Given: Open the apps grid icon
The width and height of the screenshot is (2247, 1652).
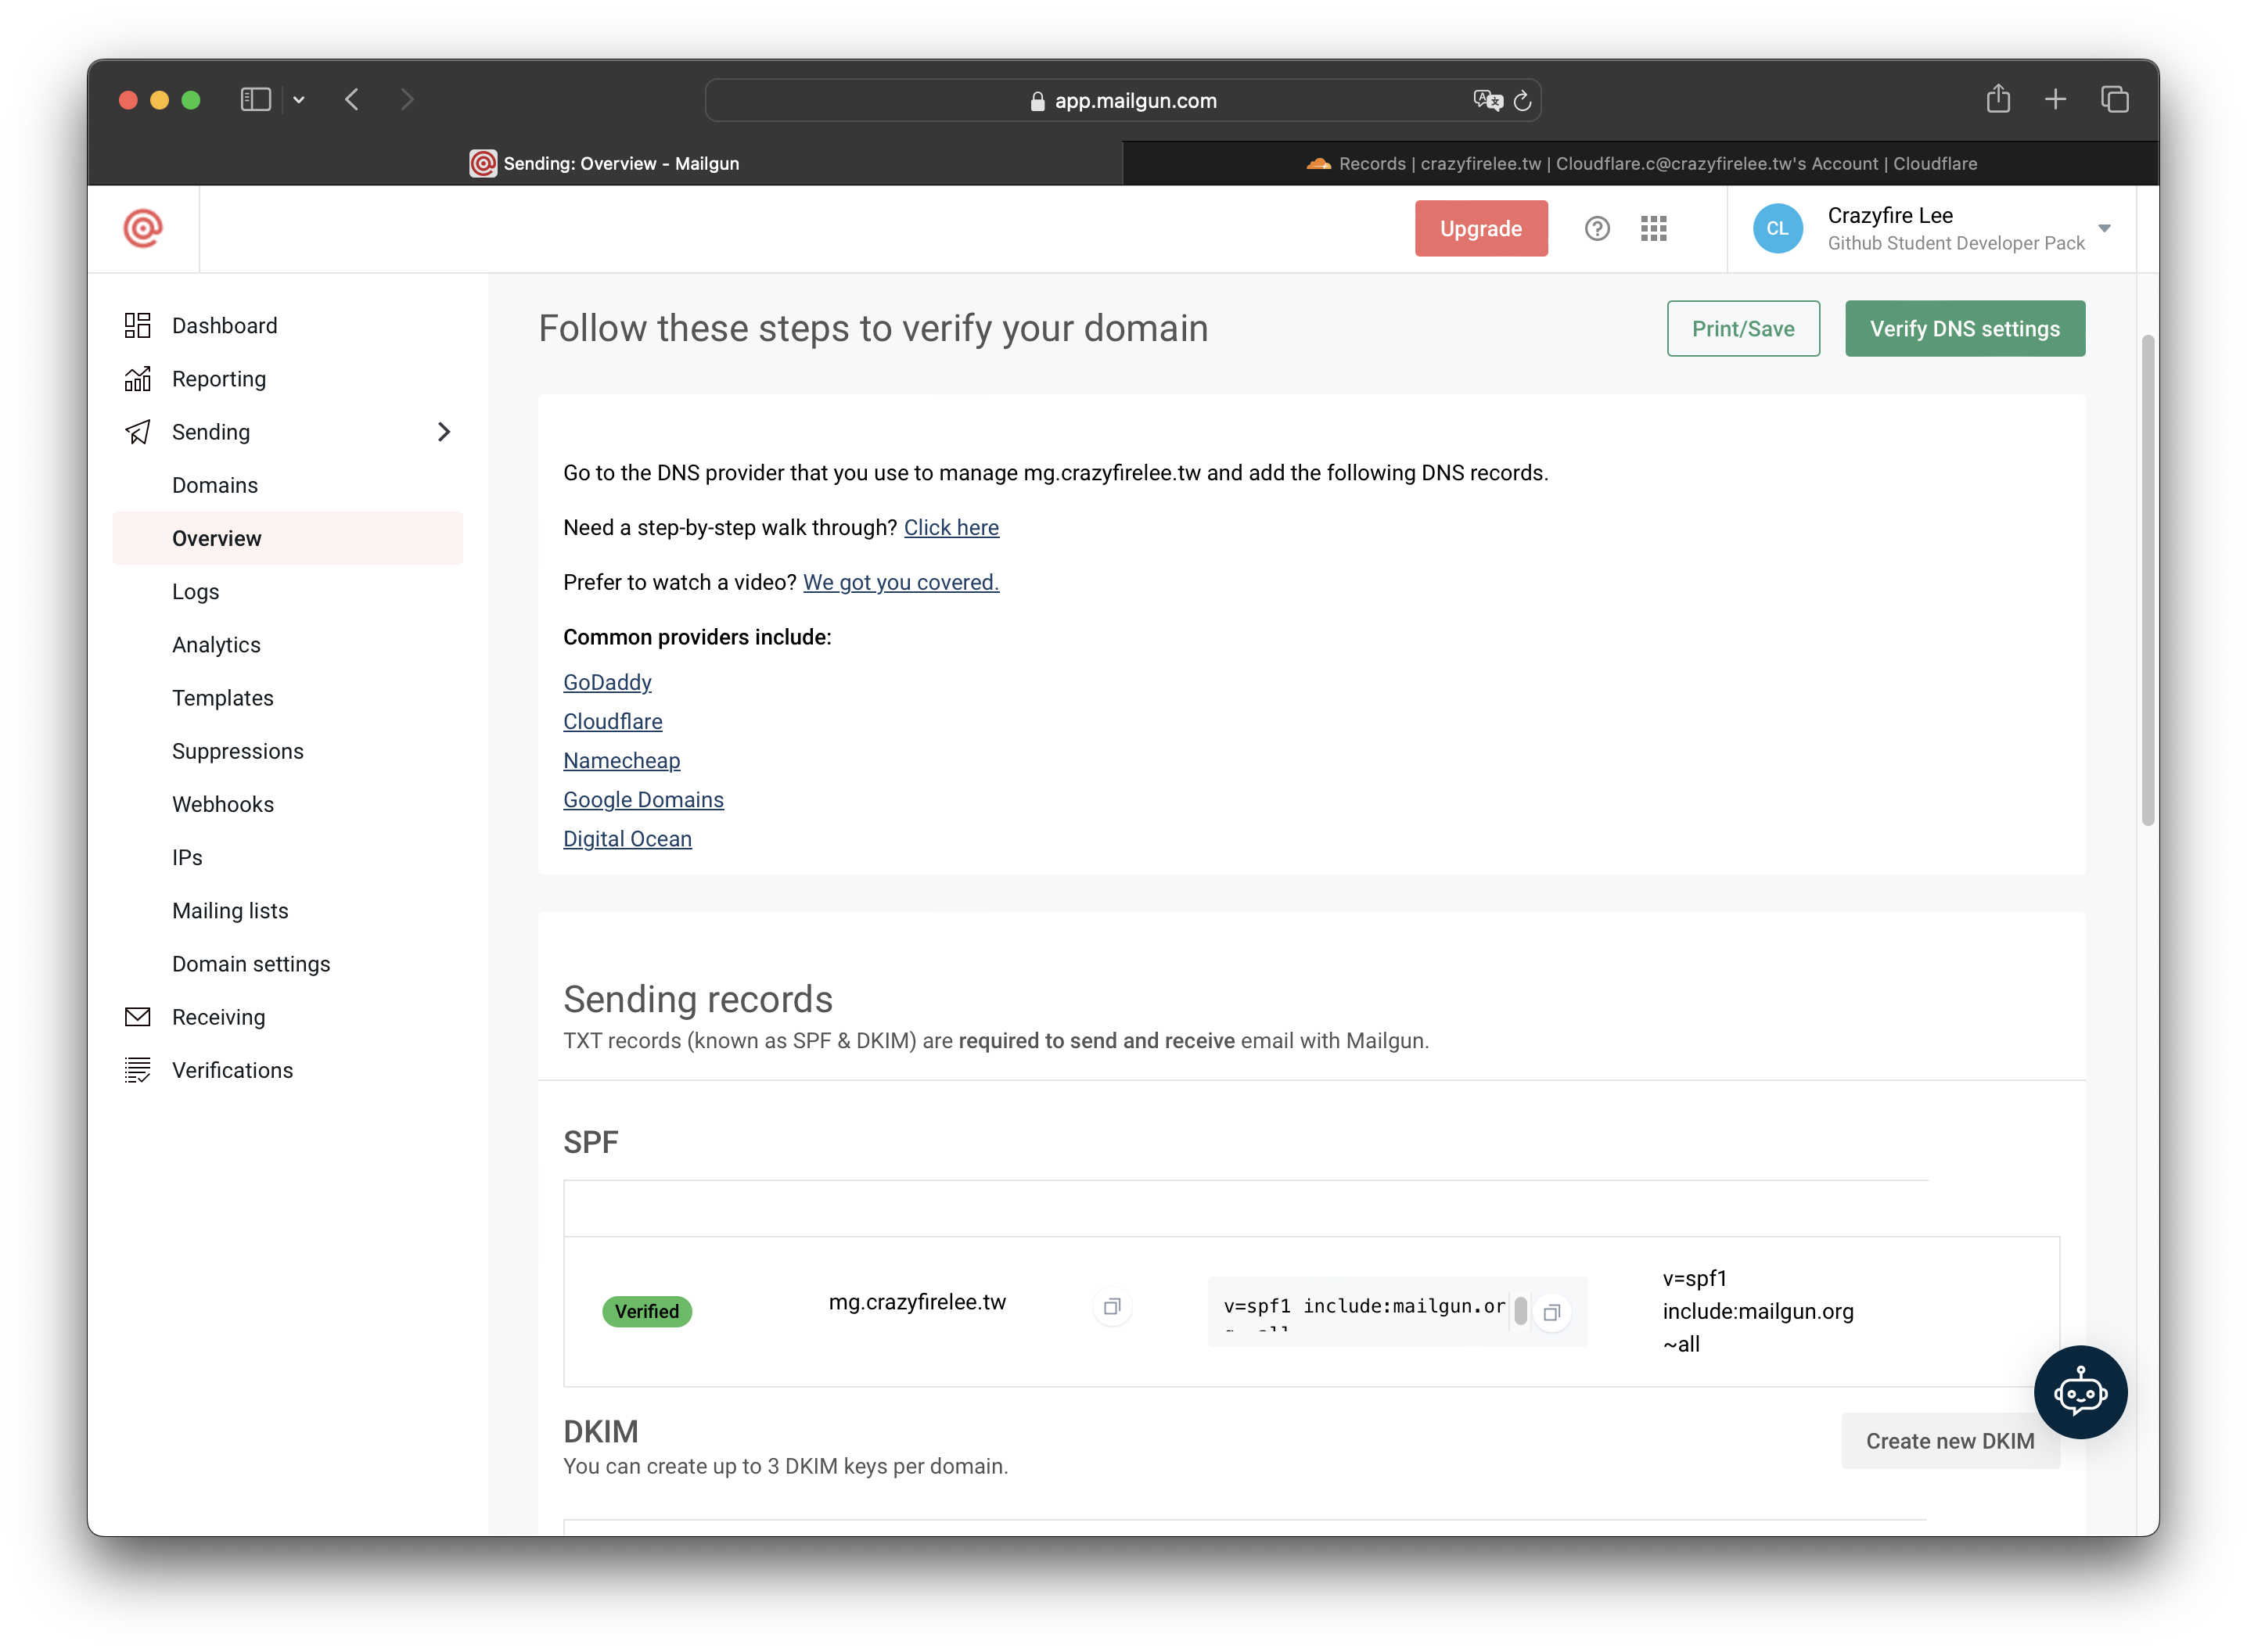Looking at the screenshot, I should point(1653,229).
